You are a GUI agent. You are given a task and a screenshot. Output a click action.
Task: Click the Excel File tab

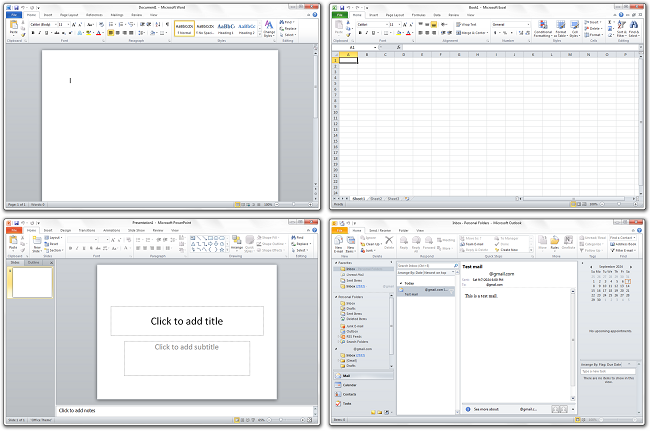click(340, 15)
